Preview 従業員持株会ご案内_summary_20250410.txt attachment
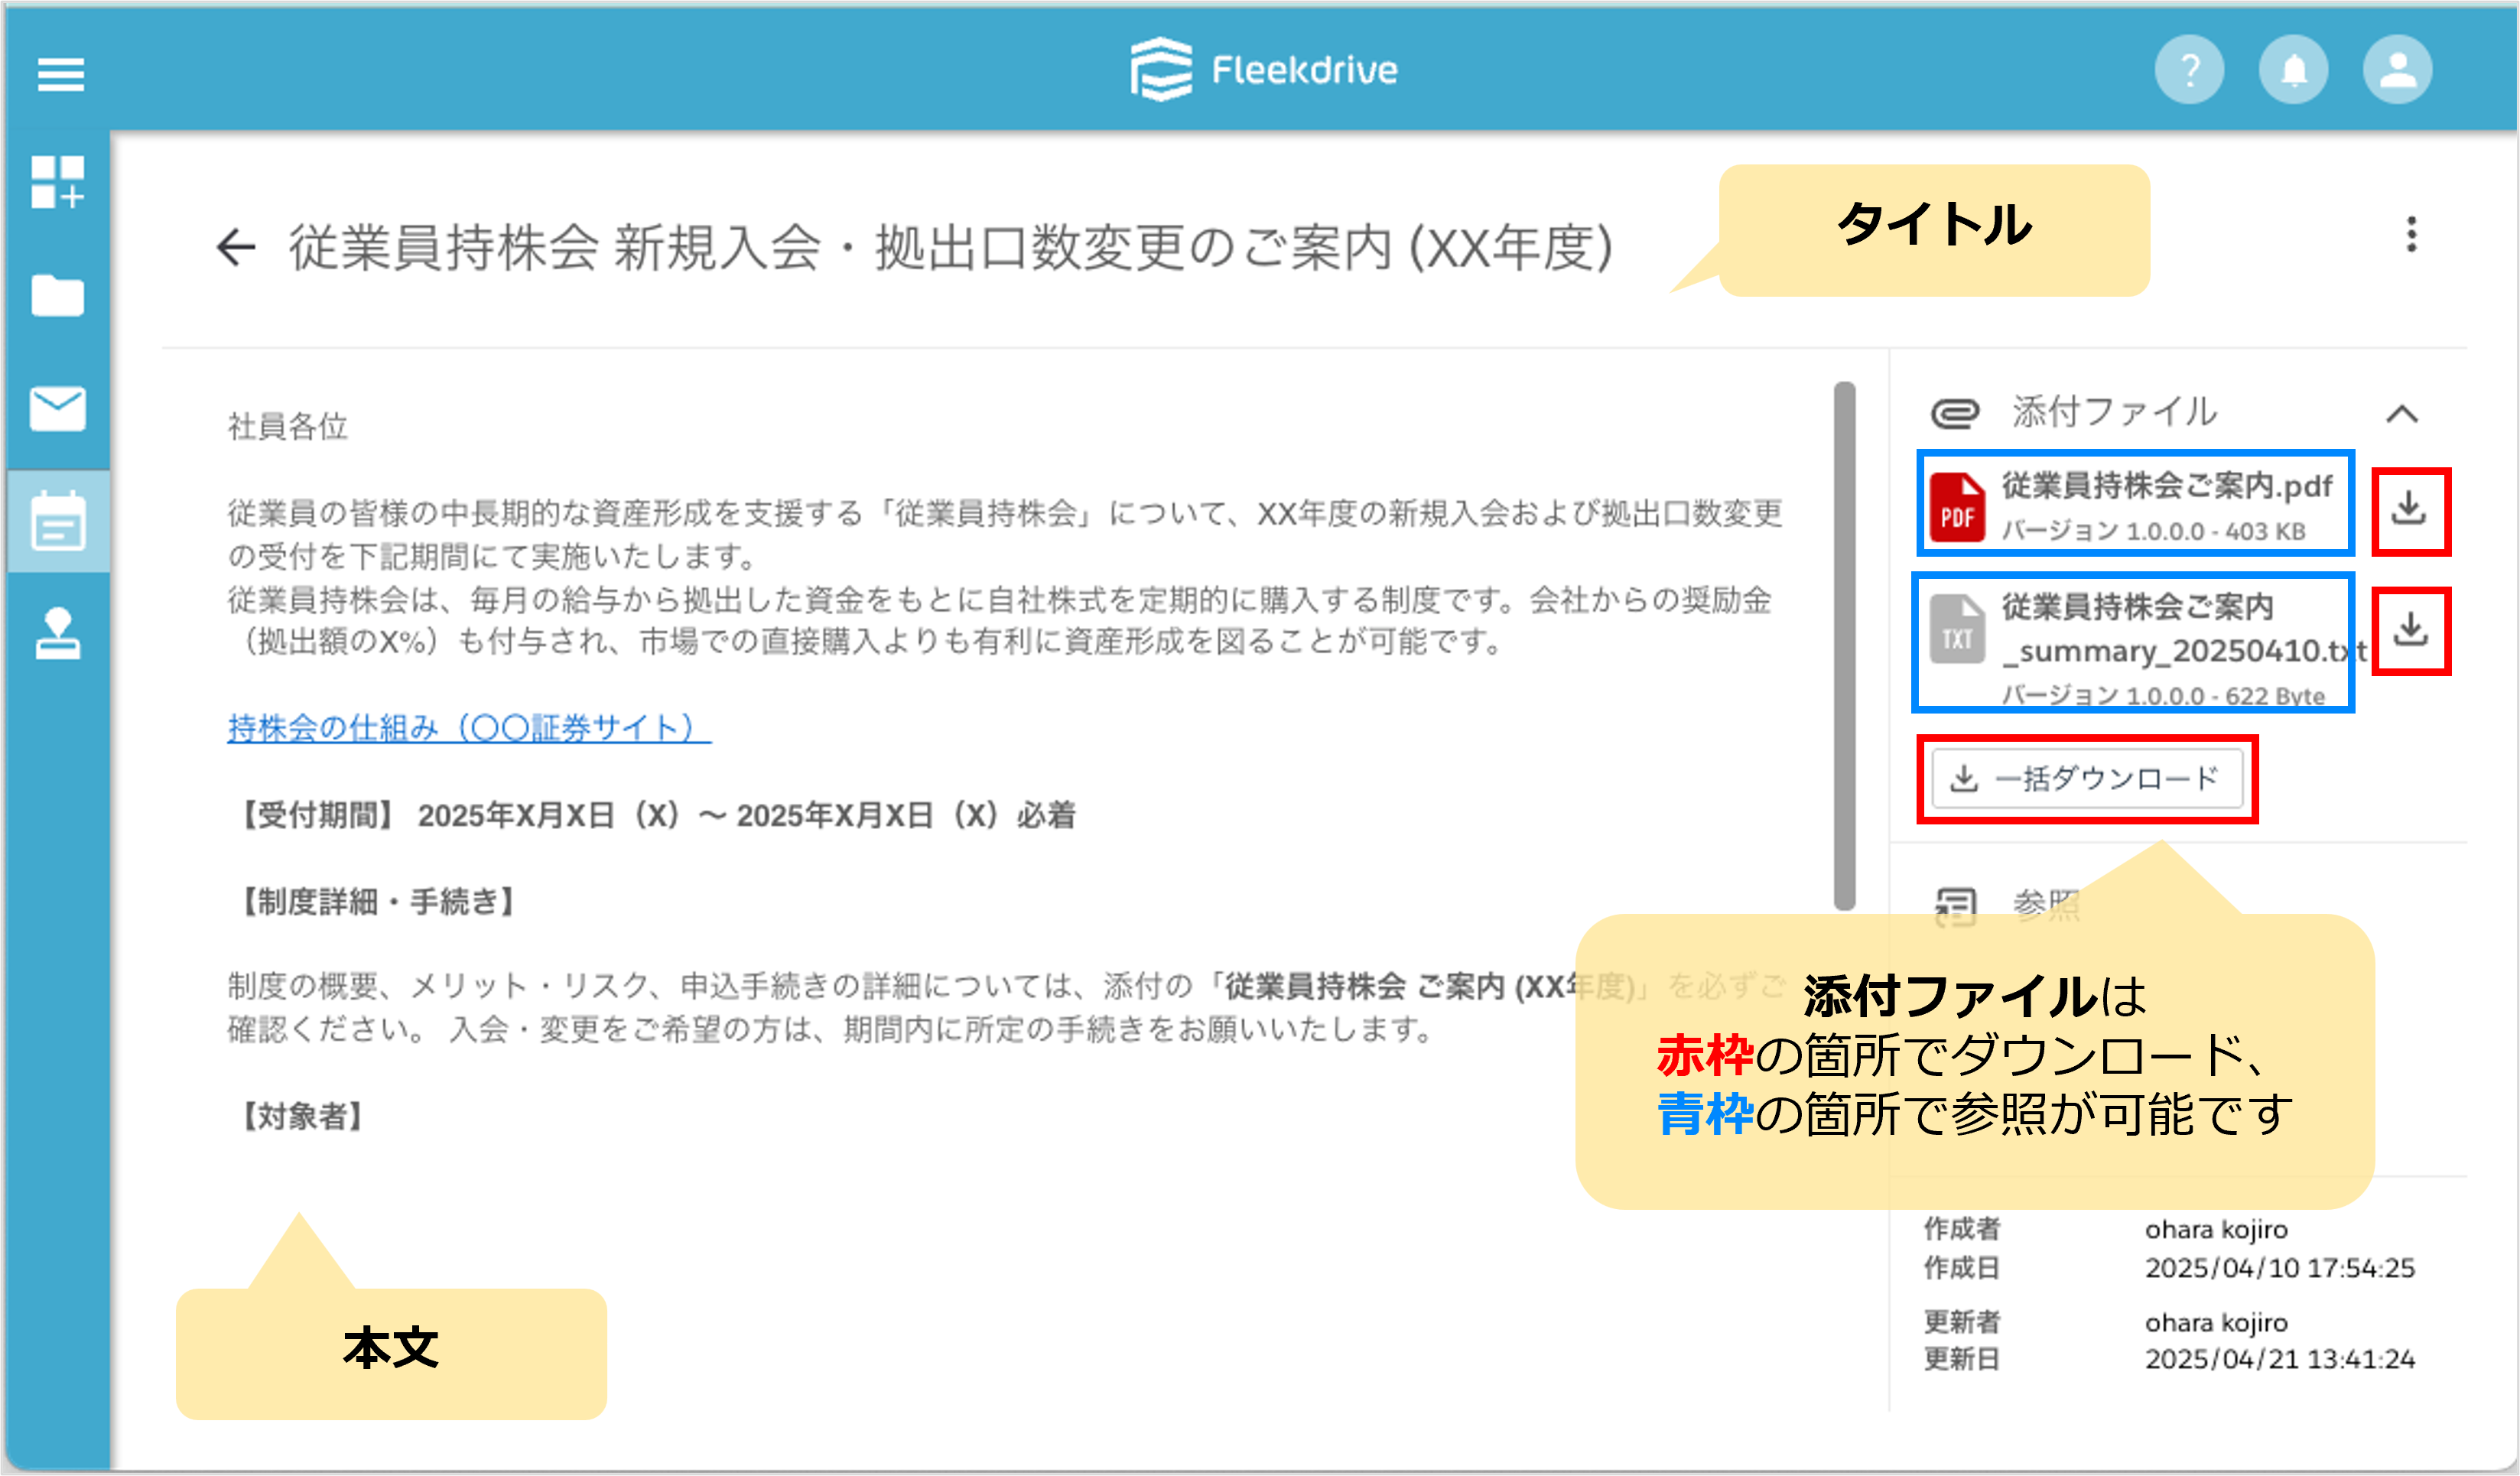 [2132, 642]
